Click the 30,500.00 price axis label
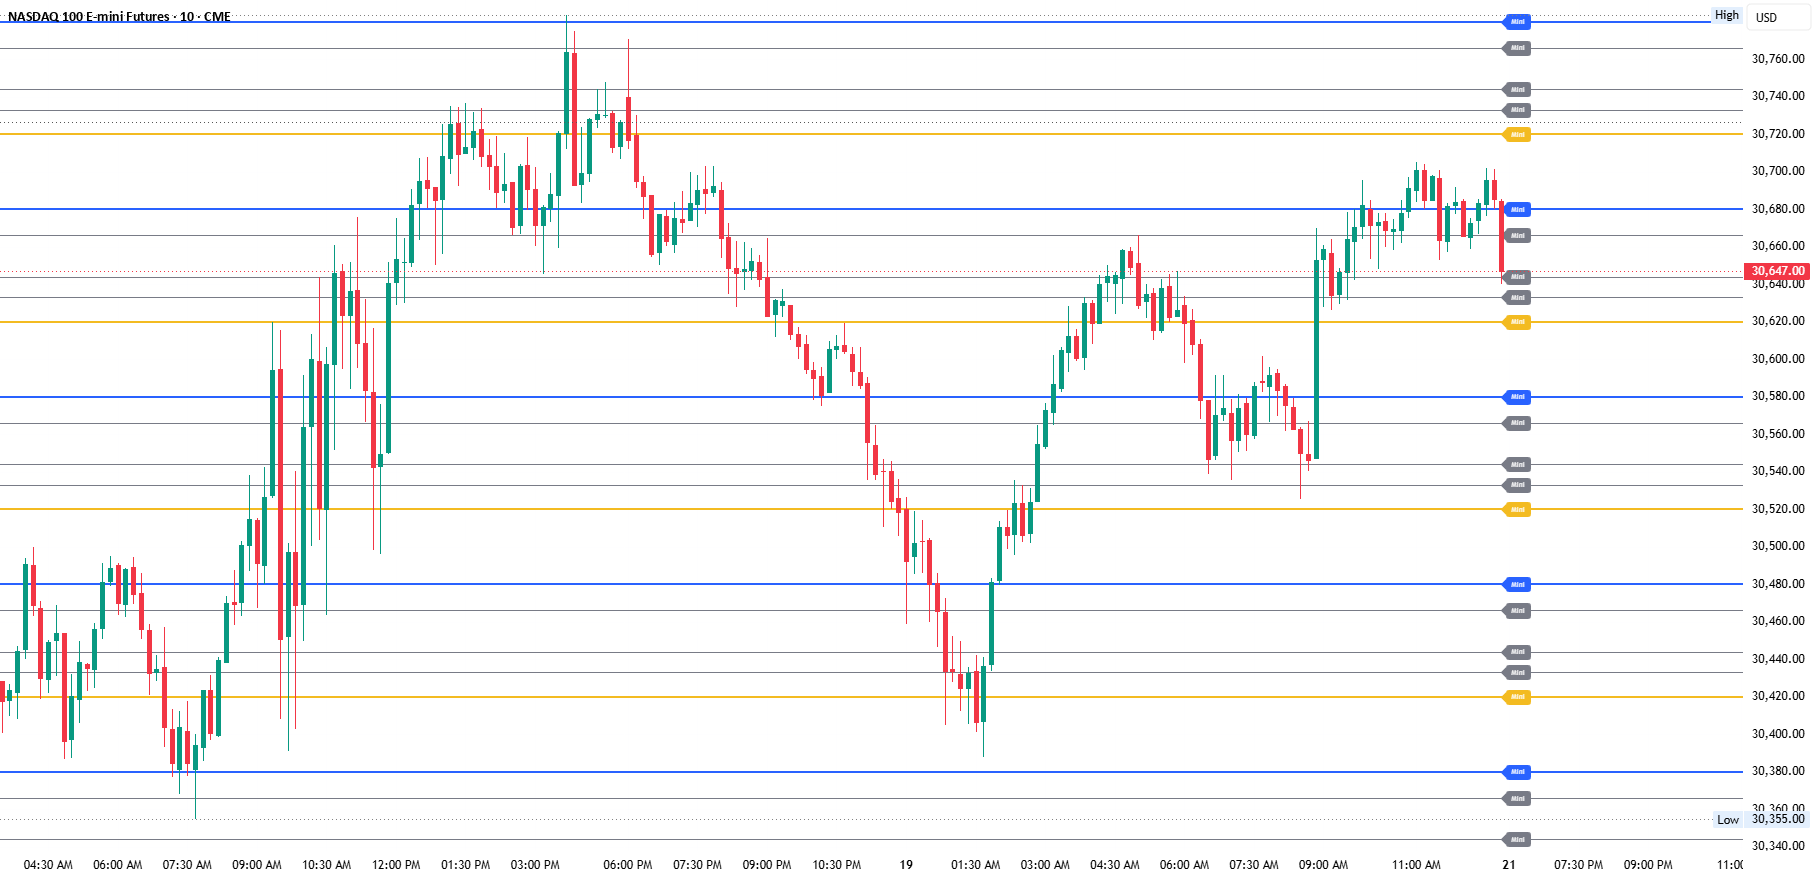The height and width of the screenshot is (879, 1815). click(x=1778, y=546)
